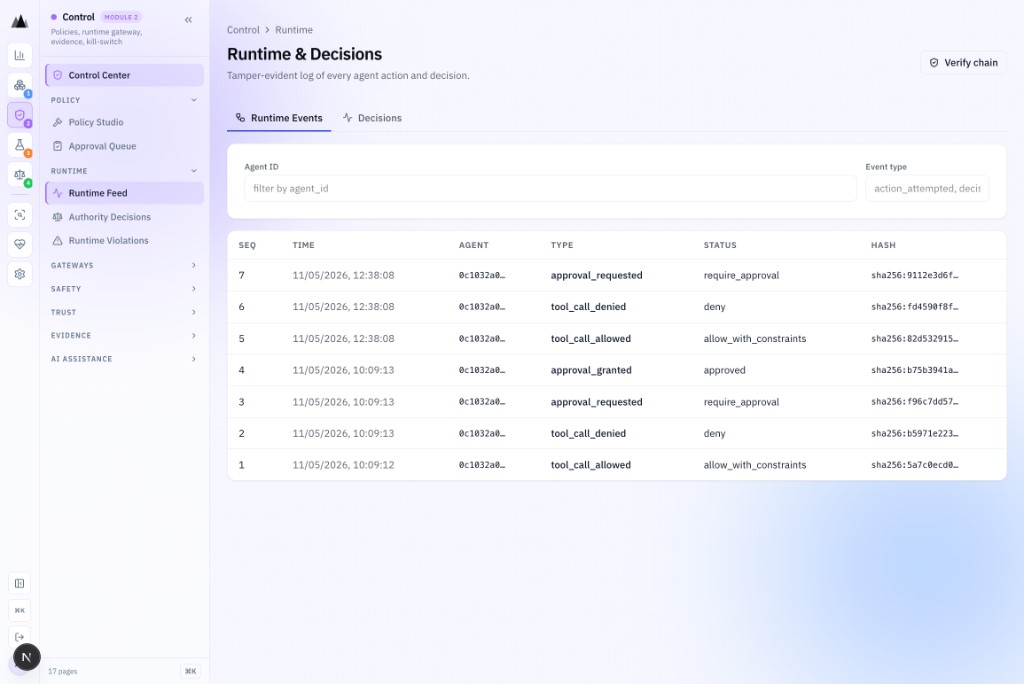This screenshot has height=684, width=1024.
Task: Click hash sha256:fd4590f8f in row 6
Action: coord(914,307)
